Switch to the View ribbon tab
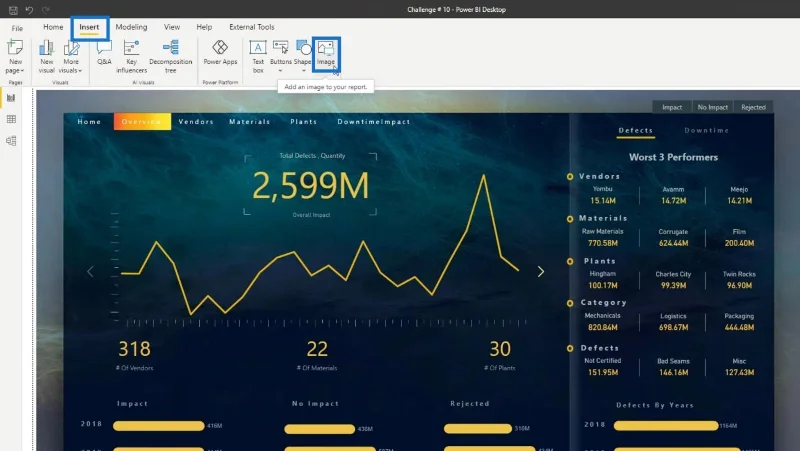The height and width of the screenshot is (451, 800). tap(172, 27)
